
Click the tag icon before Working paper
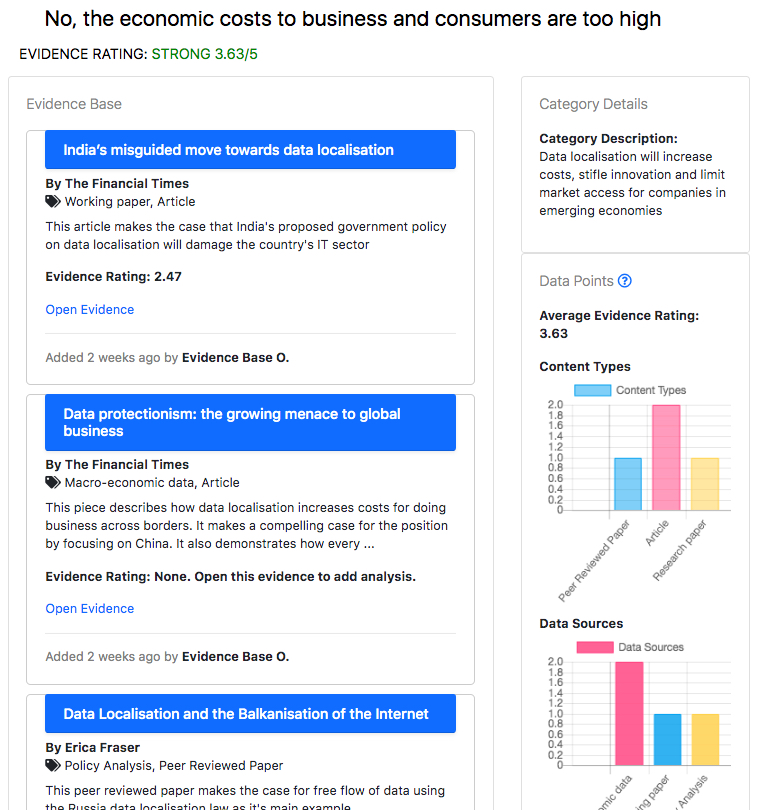[53, 201]
